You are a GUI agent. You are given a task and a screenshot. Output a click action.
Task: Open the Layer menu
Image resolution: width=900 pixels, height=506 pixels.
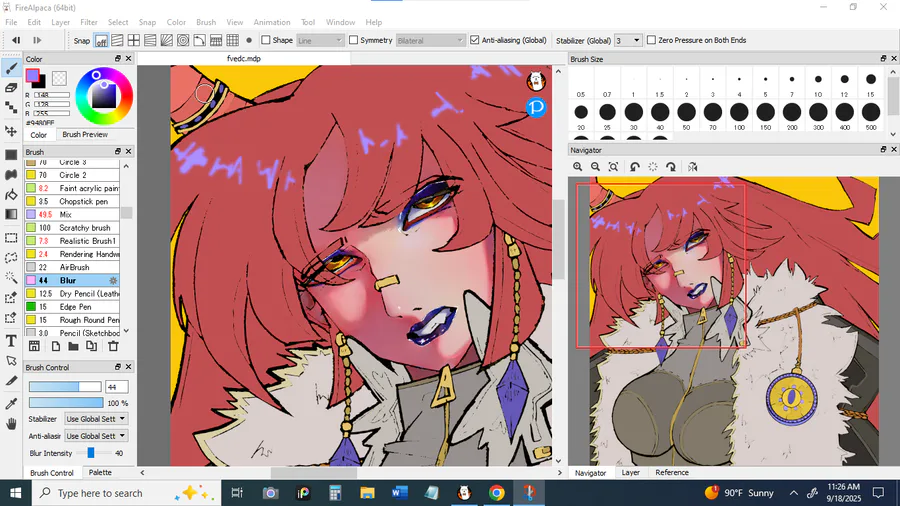point(60,22)
